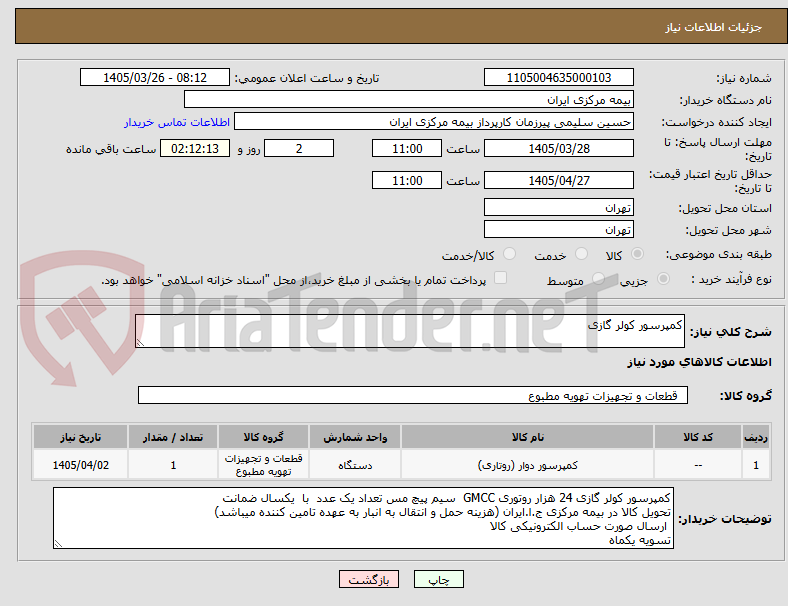Click the cell کمپرسور دوار (روتاری)
The image size is (788, 606).
tap(527, 465)
